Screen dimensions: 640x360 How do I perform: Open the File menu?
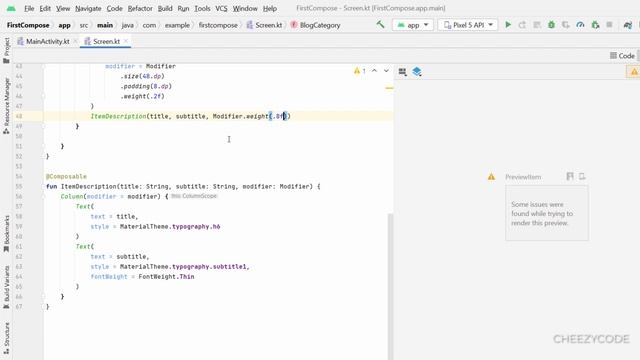tap(29, 8)
